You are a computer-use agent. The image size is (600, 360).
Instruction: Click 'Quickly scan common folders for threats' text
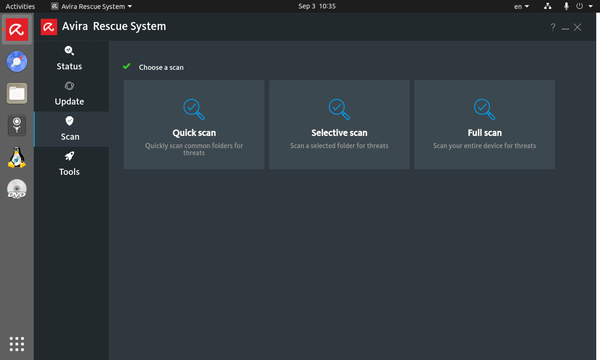(x=194, y=149)
